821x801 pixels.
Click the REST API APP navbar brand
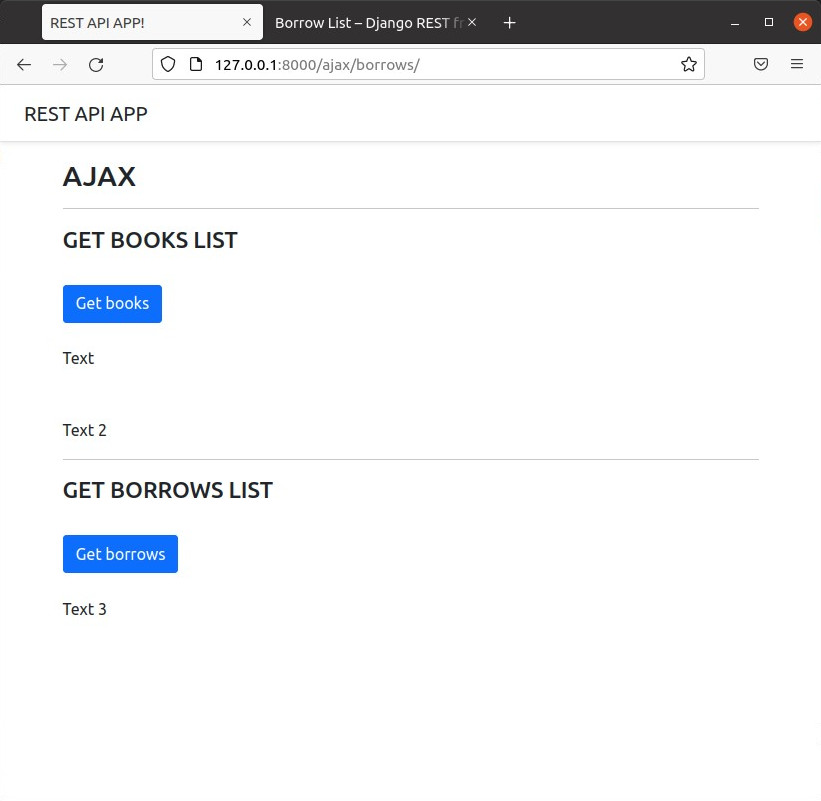(x=86, y=114)
